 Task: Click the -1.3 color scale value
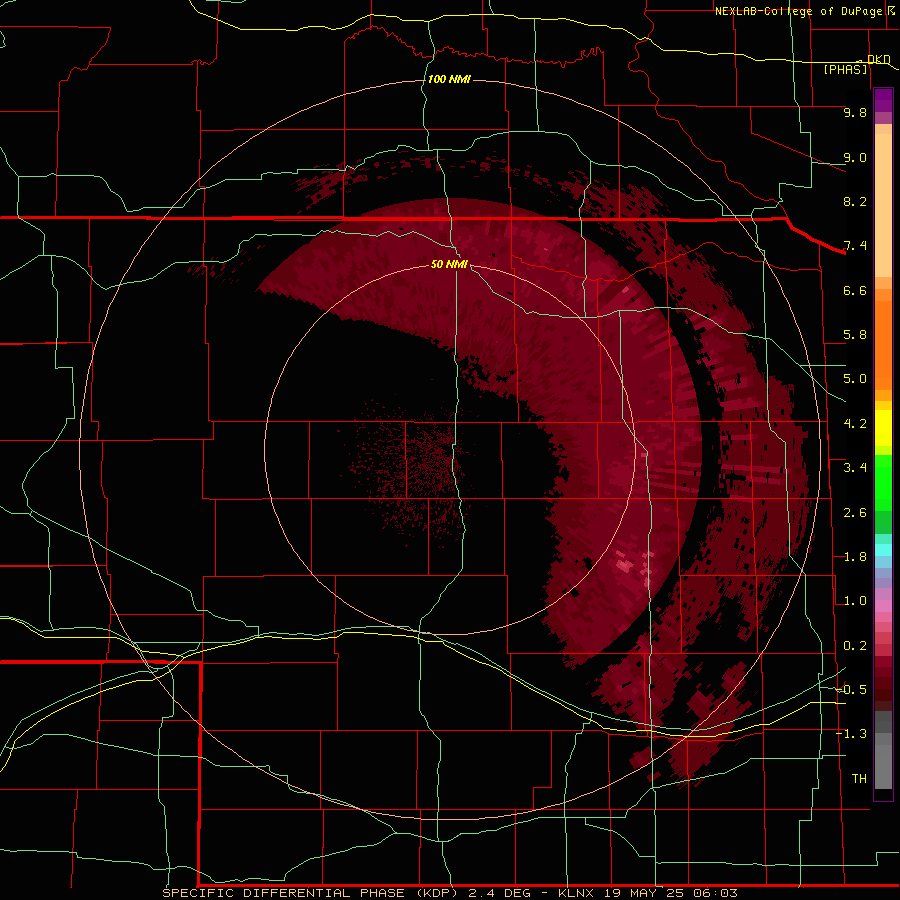coord(852,734)
